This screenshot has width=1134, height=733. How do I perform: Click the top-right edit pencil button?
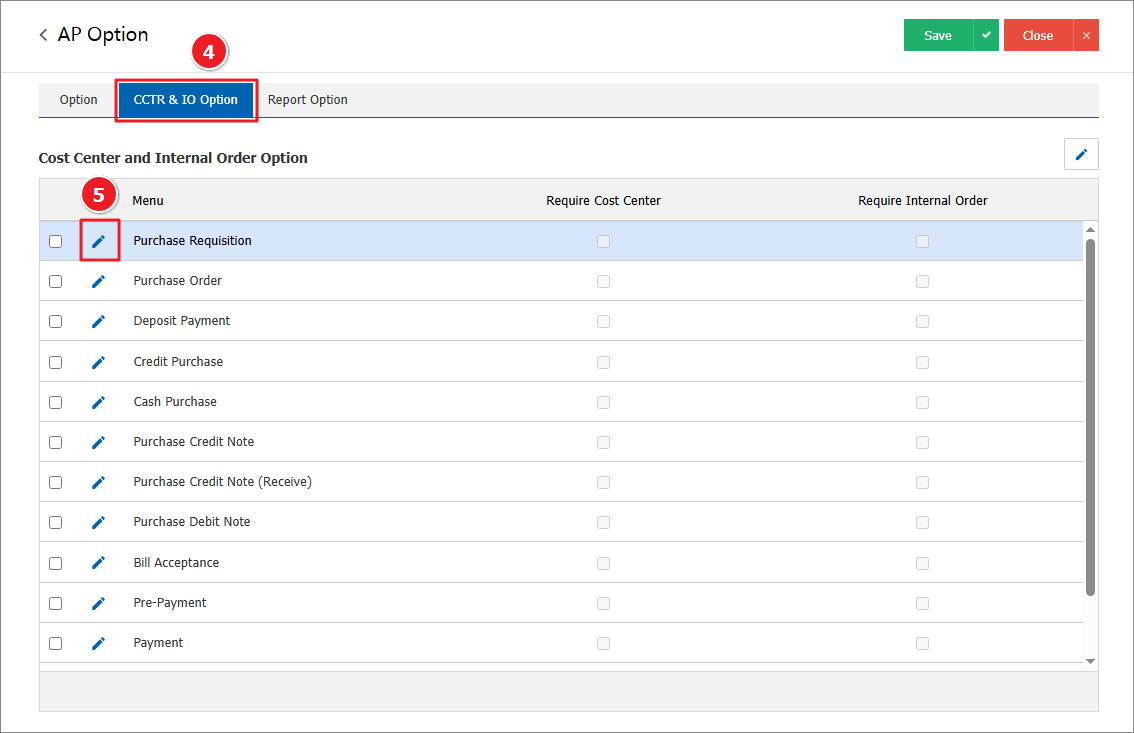(1081, 154)
